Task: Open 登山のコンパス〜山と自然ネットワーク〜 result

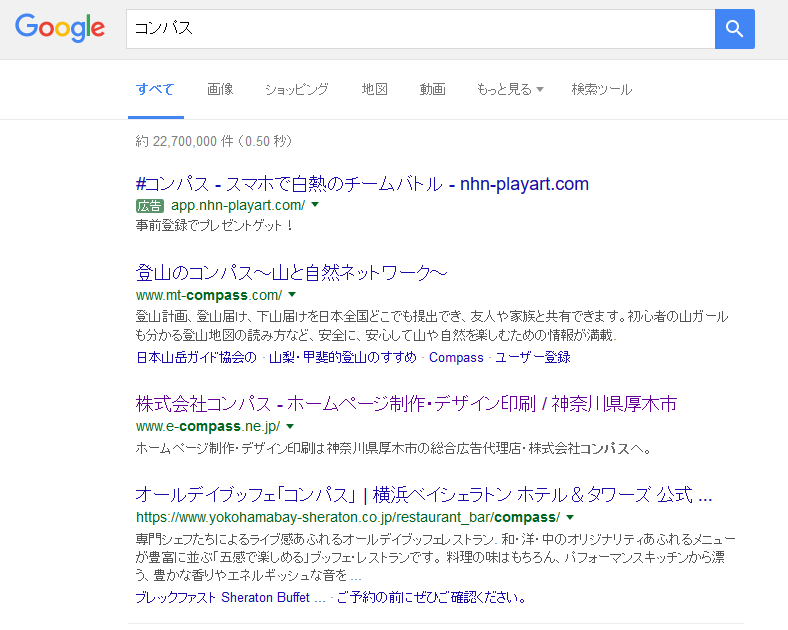Action: (291, 273)
